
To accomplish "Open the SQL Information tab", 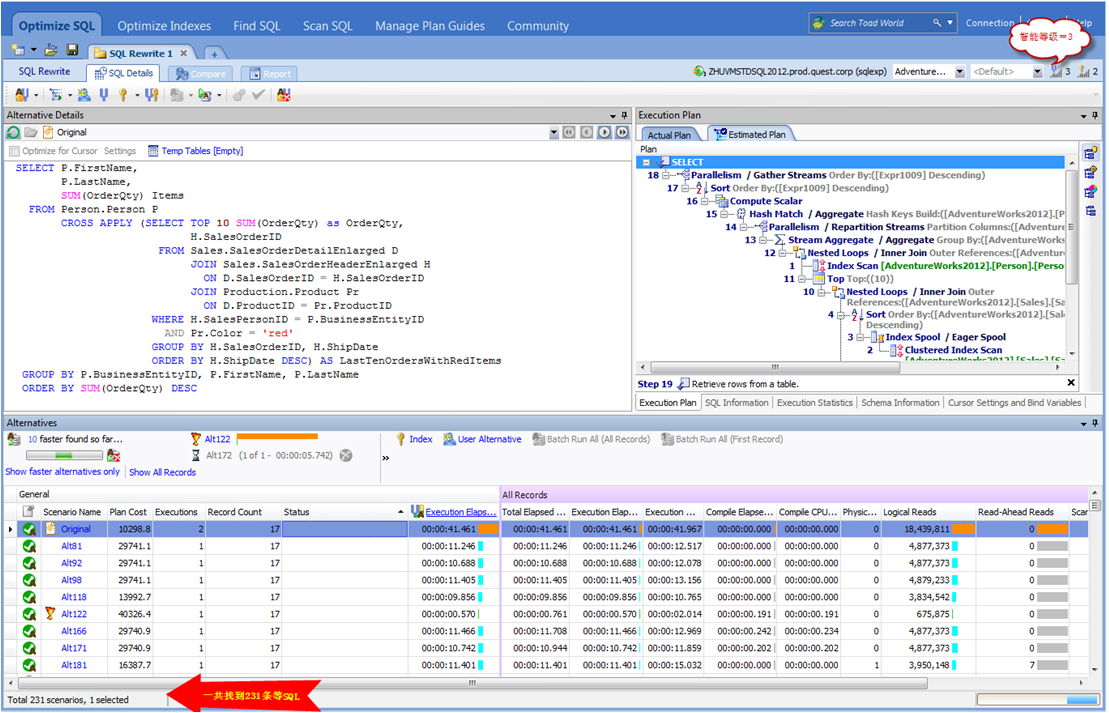I will (x=736, y=402).
